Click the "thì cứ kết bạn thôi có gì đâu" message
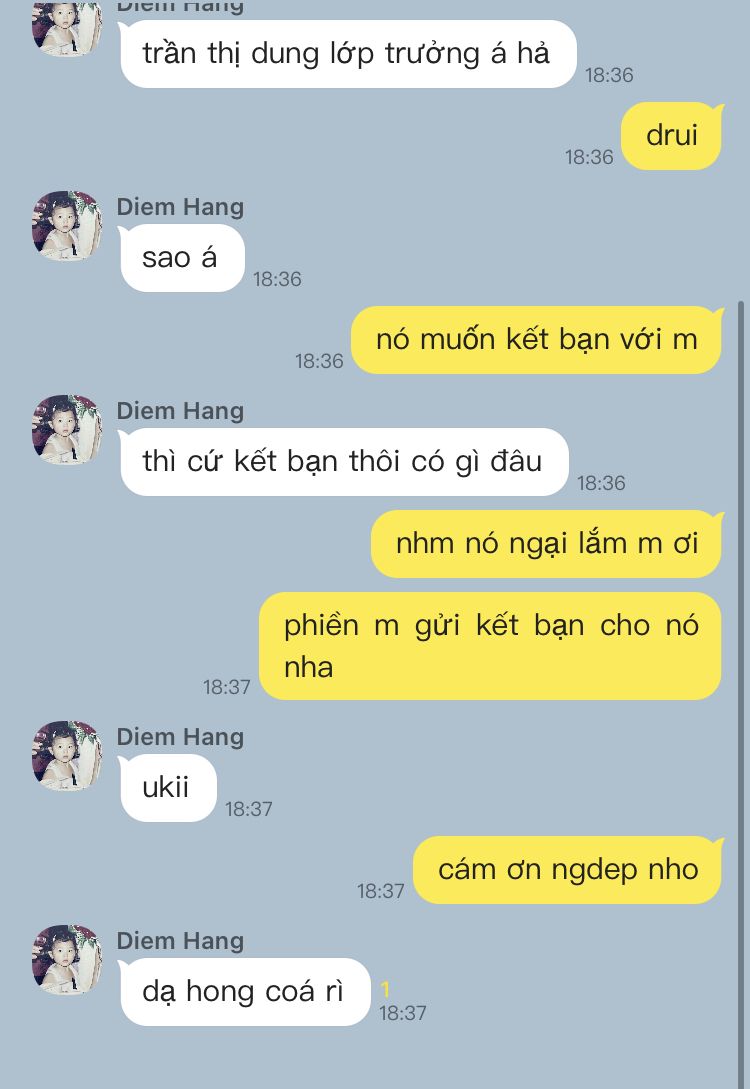Viewport: 750px width, 1089px height. coord(344,462)
